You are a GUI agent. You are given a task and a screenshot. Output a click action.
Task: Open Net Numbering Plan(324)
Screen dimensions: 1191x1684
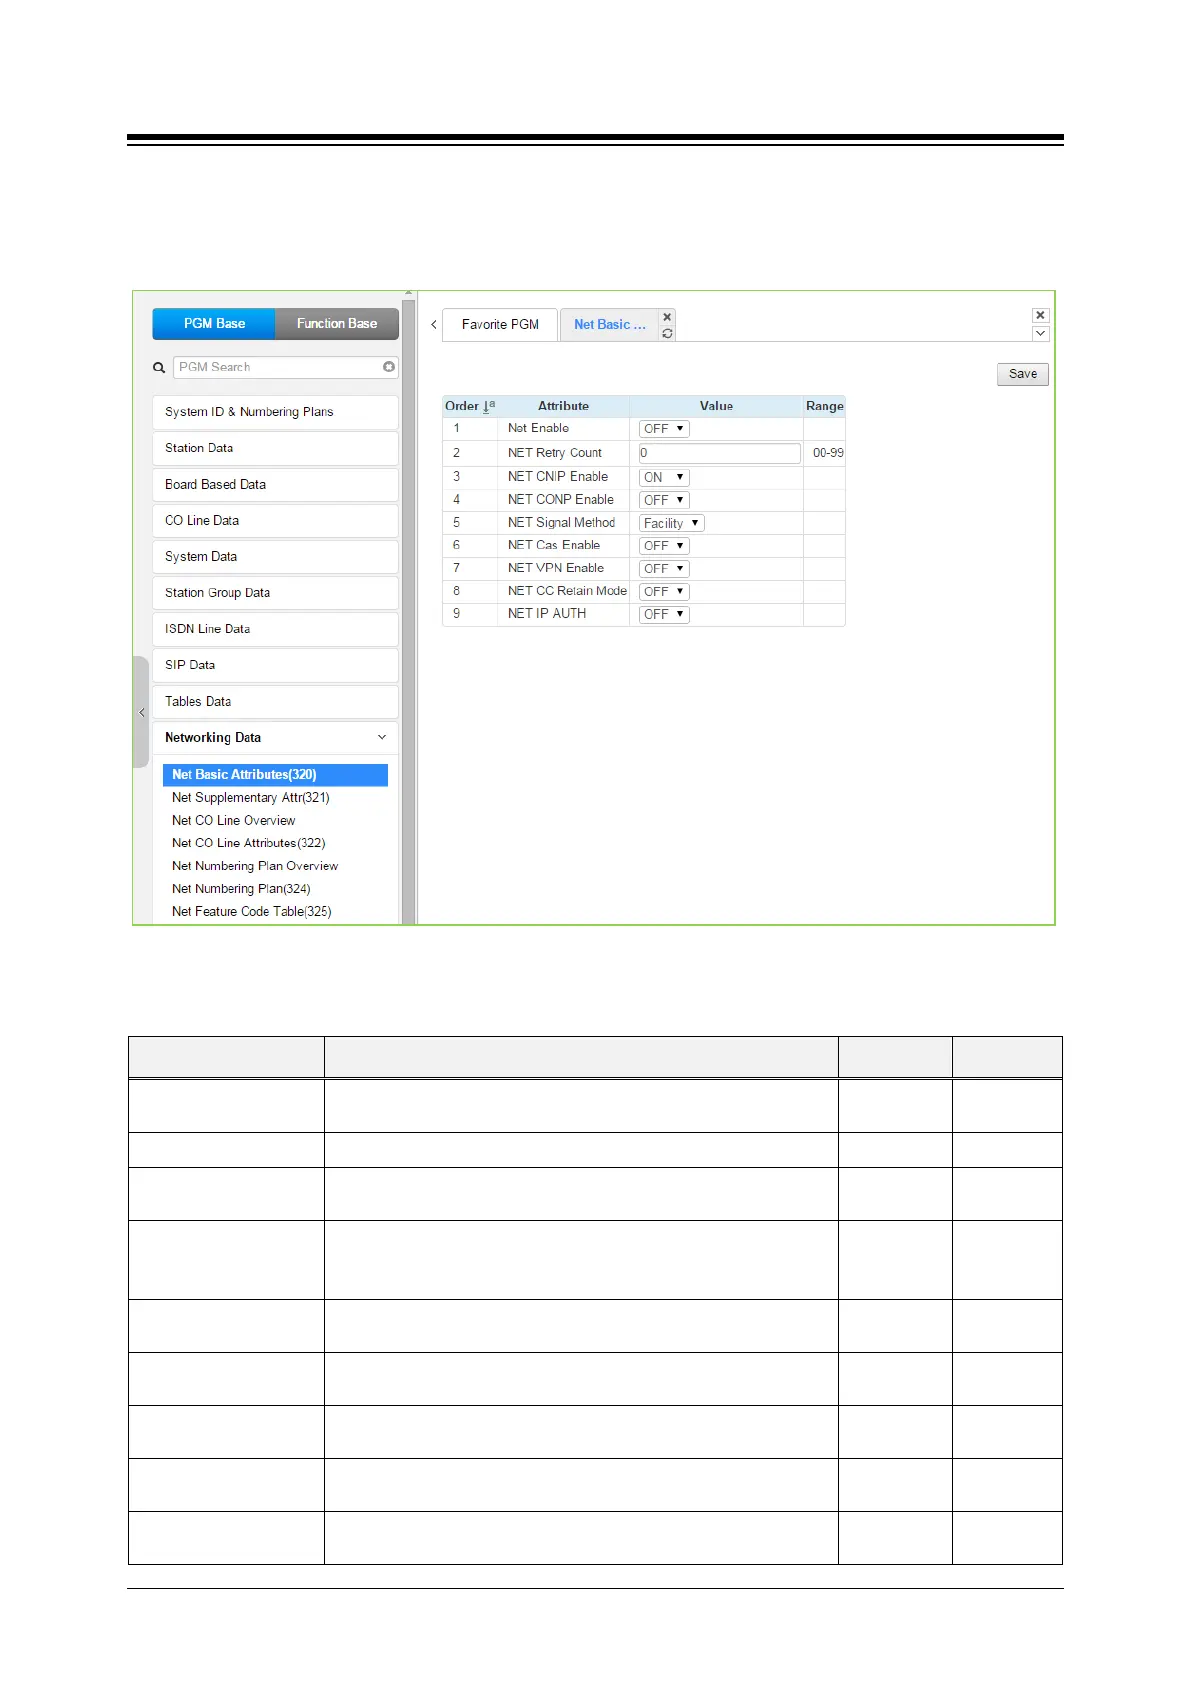[241, 889]
